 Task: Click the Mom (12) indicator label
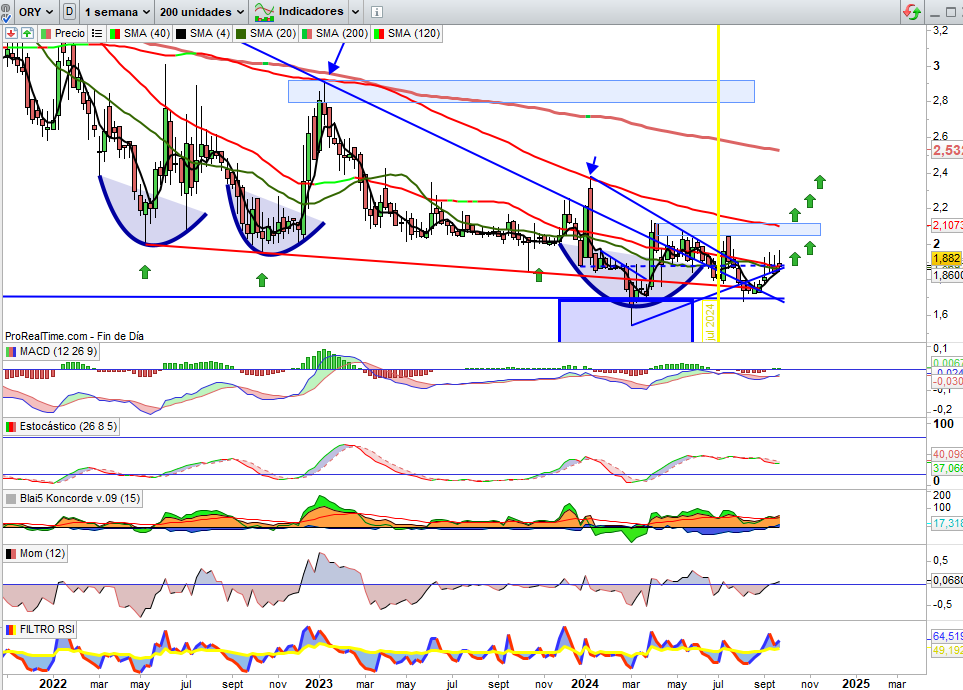pyautogui.click(x=35, y=554)
